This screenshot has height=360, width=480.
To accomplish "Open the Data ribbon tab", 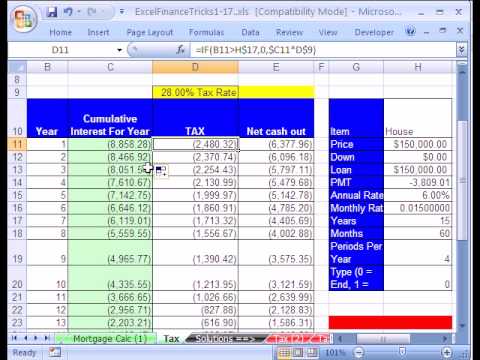I will tap(250, 32).
